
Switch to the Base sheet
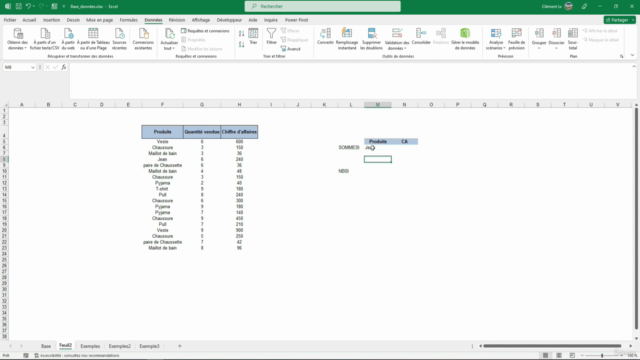click(x=46, y=346)
